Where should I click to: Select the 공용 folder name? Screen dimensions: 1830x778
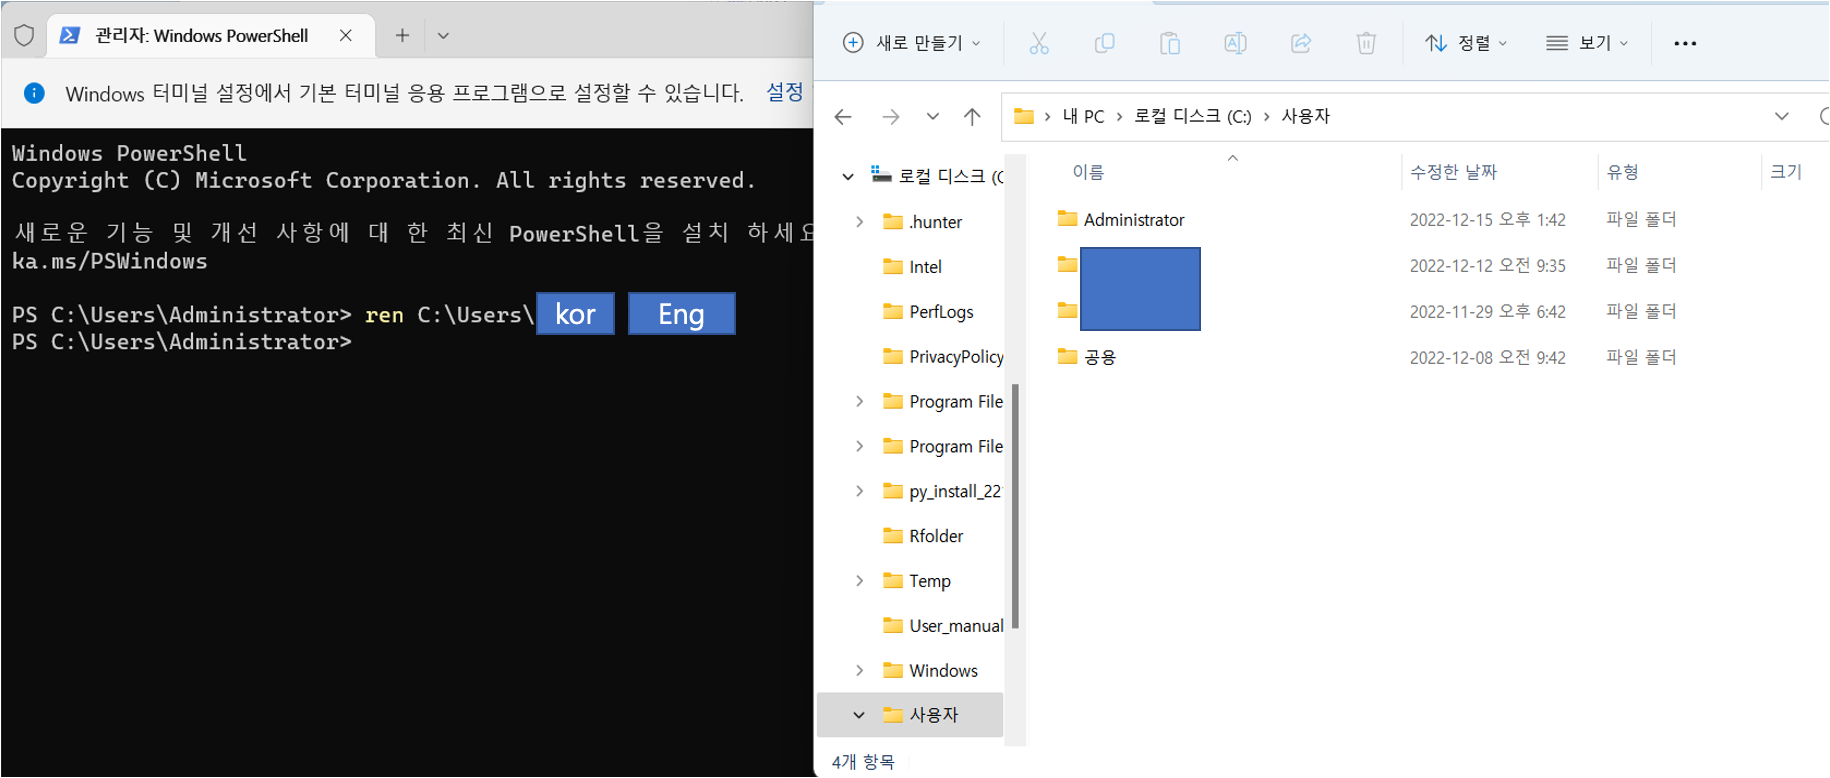coord(1100,357)
